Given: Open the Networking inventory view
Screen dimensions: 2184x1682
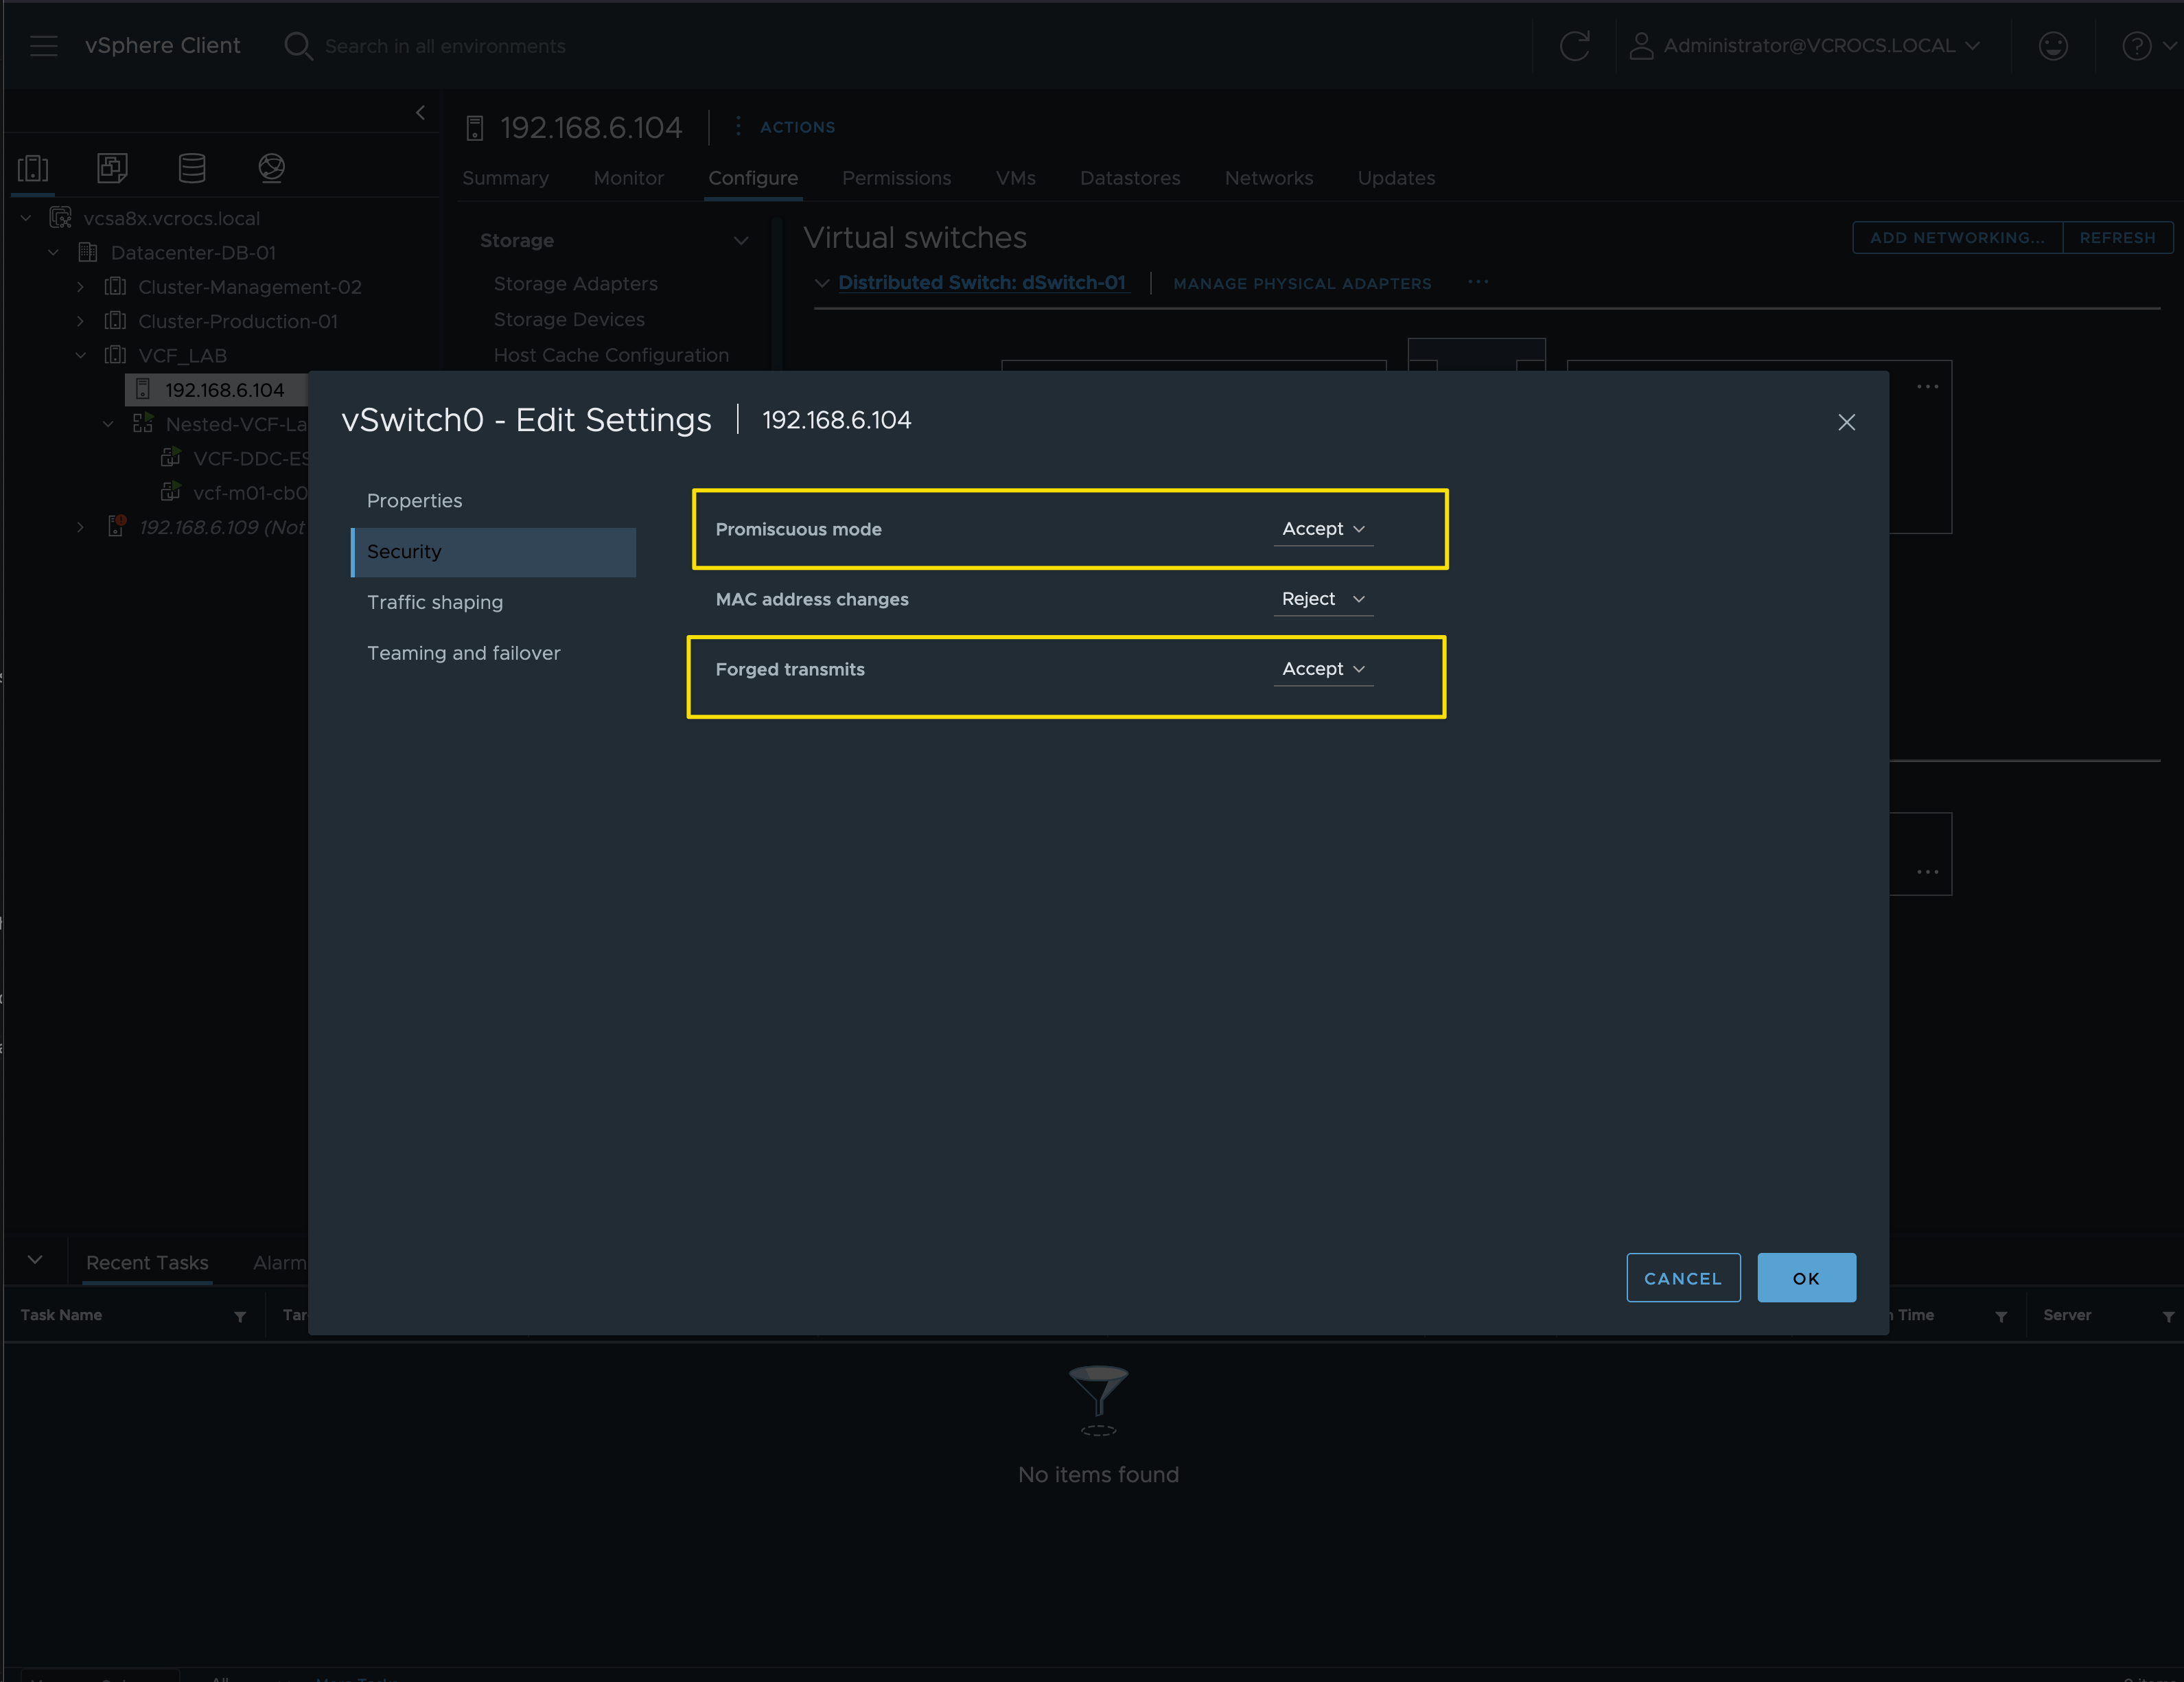Looking at the screenshot, I should (x=271, y=168).
